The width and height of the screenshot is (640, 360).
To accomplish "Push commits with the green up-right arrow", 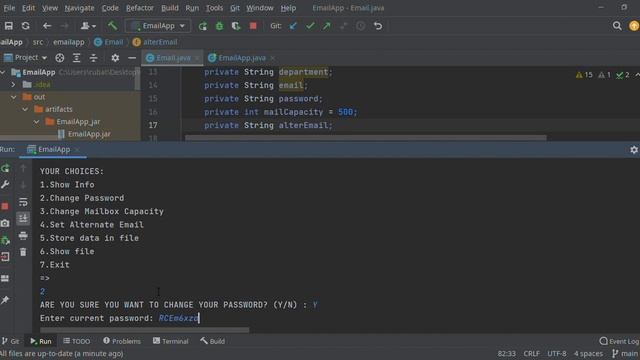I will click(327, 26).
